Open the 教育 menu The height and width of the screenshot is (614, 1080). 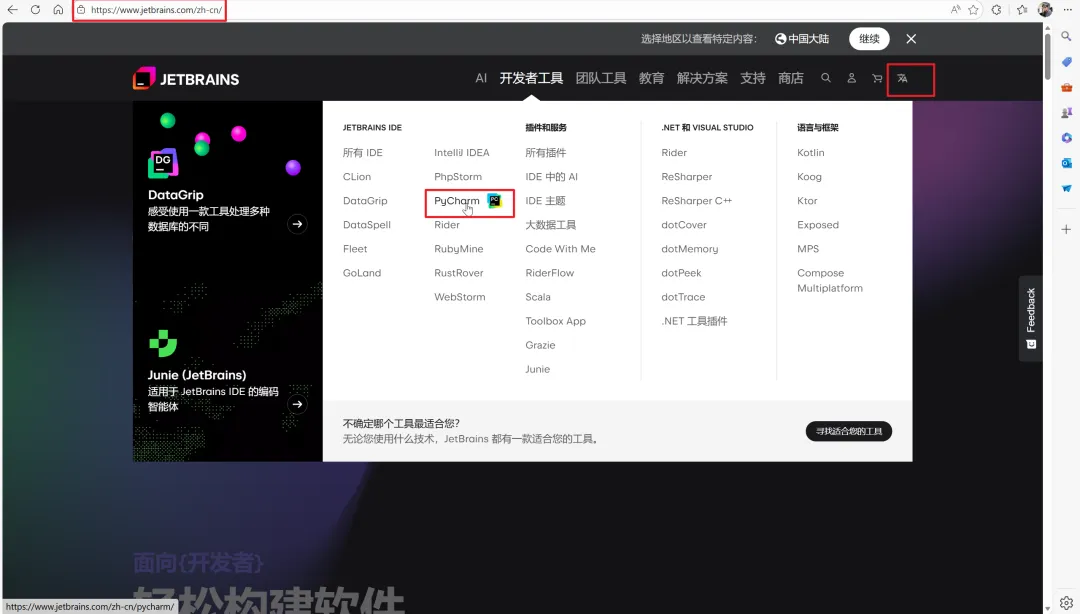point(651,78)
